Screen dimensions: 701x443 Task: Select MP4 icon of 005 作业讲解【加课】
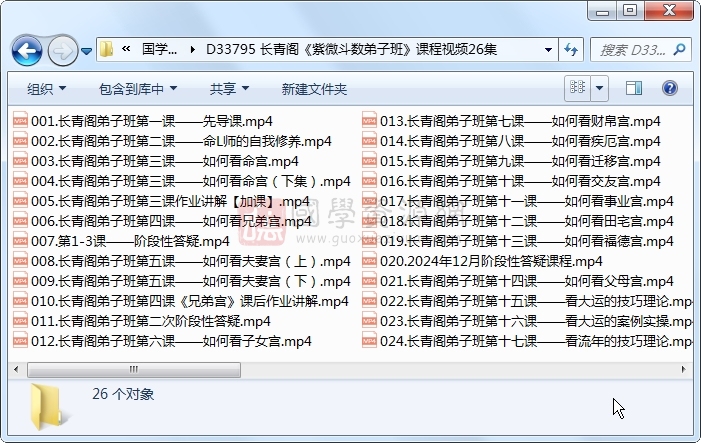(x=20, y=201)
